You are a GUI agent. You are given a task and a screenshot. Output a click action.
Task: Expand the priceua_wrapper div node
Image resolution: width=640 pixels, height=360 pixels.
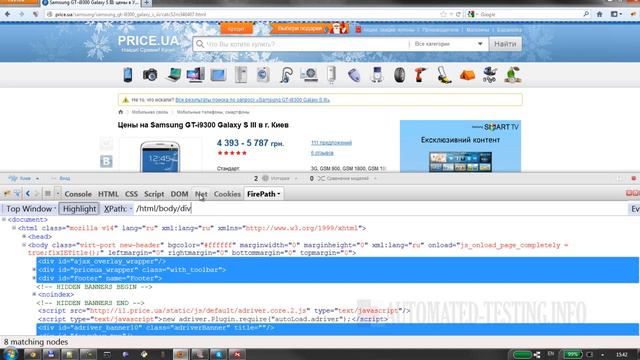click(x=34, y=269)
